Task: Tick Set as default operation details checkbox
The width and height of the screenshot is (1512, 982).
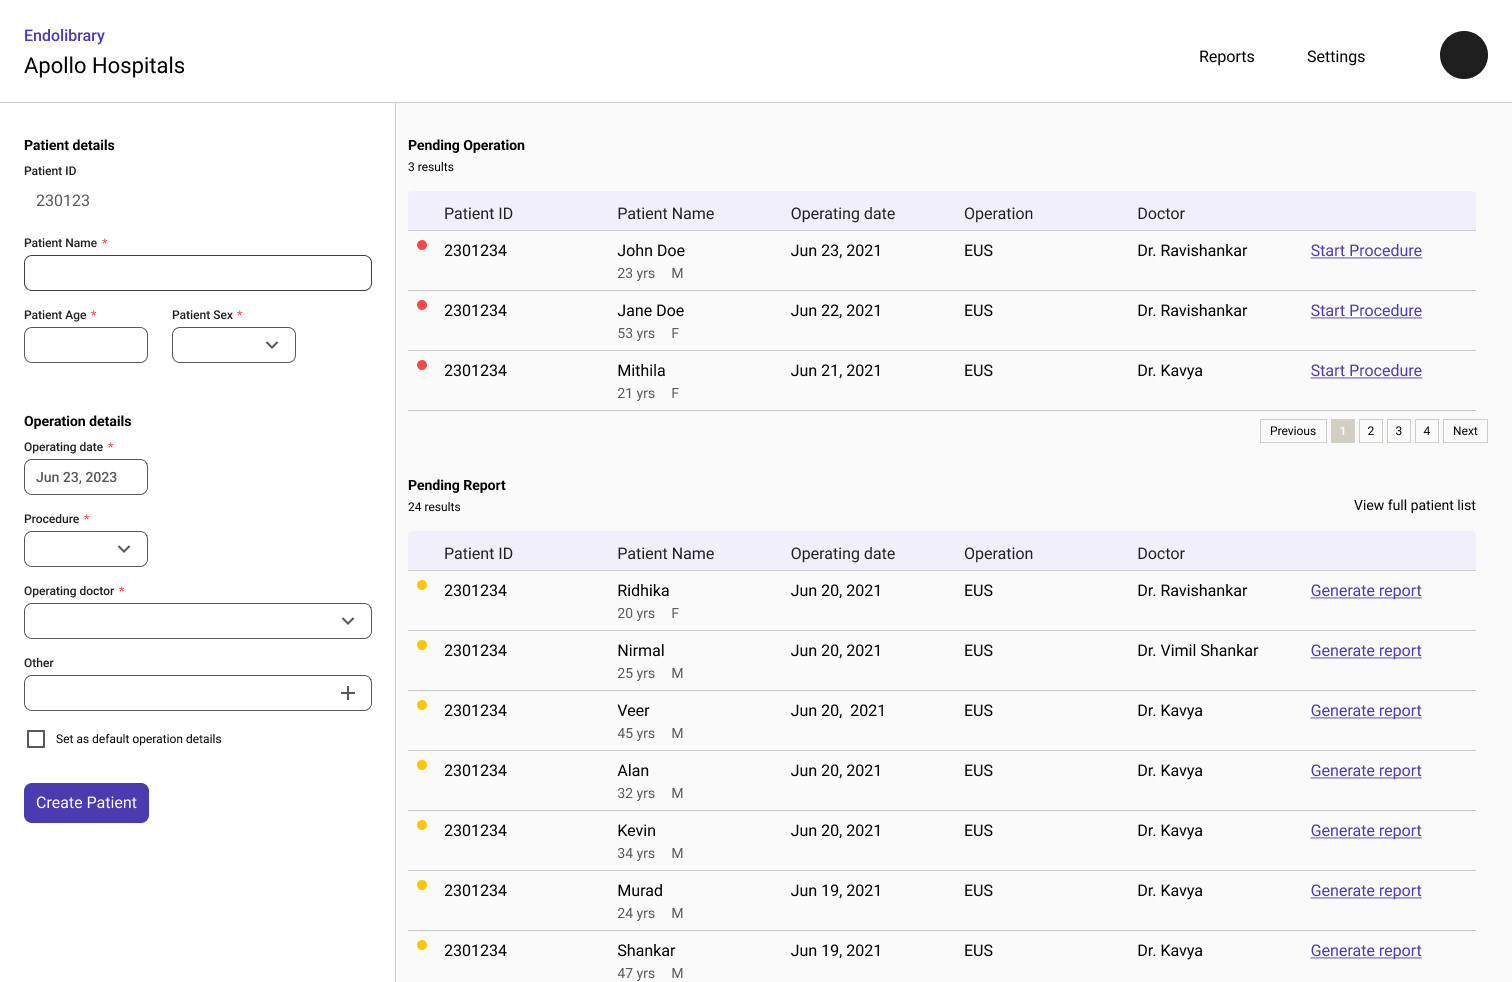Action: point(36,739)
